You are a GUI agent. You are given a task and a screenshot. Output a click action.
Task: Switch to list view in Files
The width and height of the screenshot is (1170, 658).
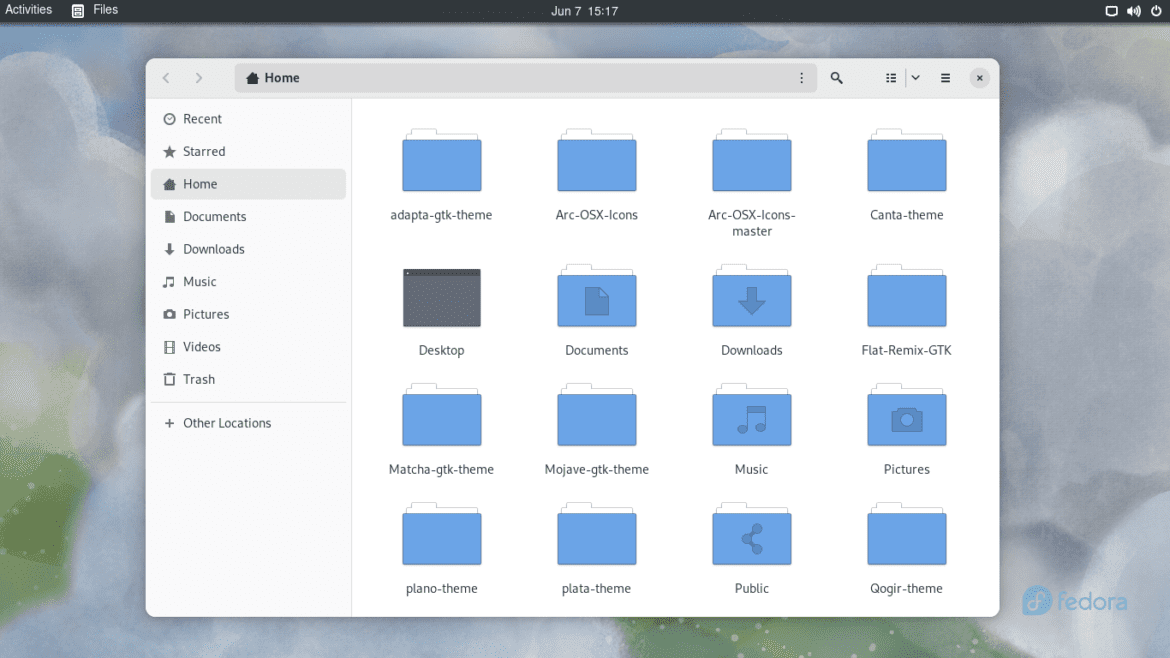tap(890, 77)
